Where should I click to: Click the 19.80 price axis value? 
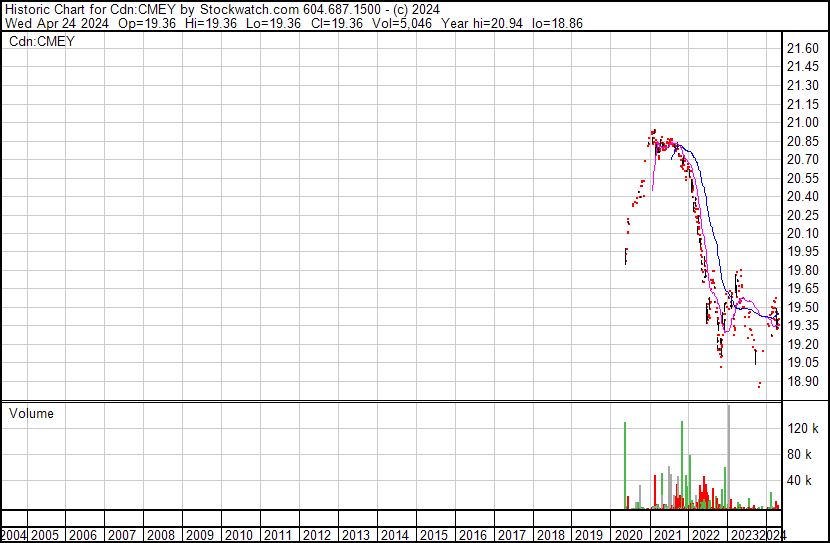(803, 270)
